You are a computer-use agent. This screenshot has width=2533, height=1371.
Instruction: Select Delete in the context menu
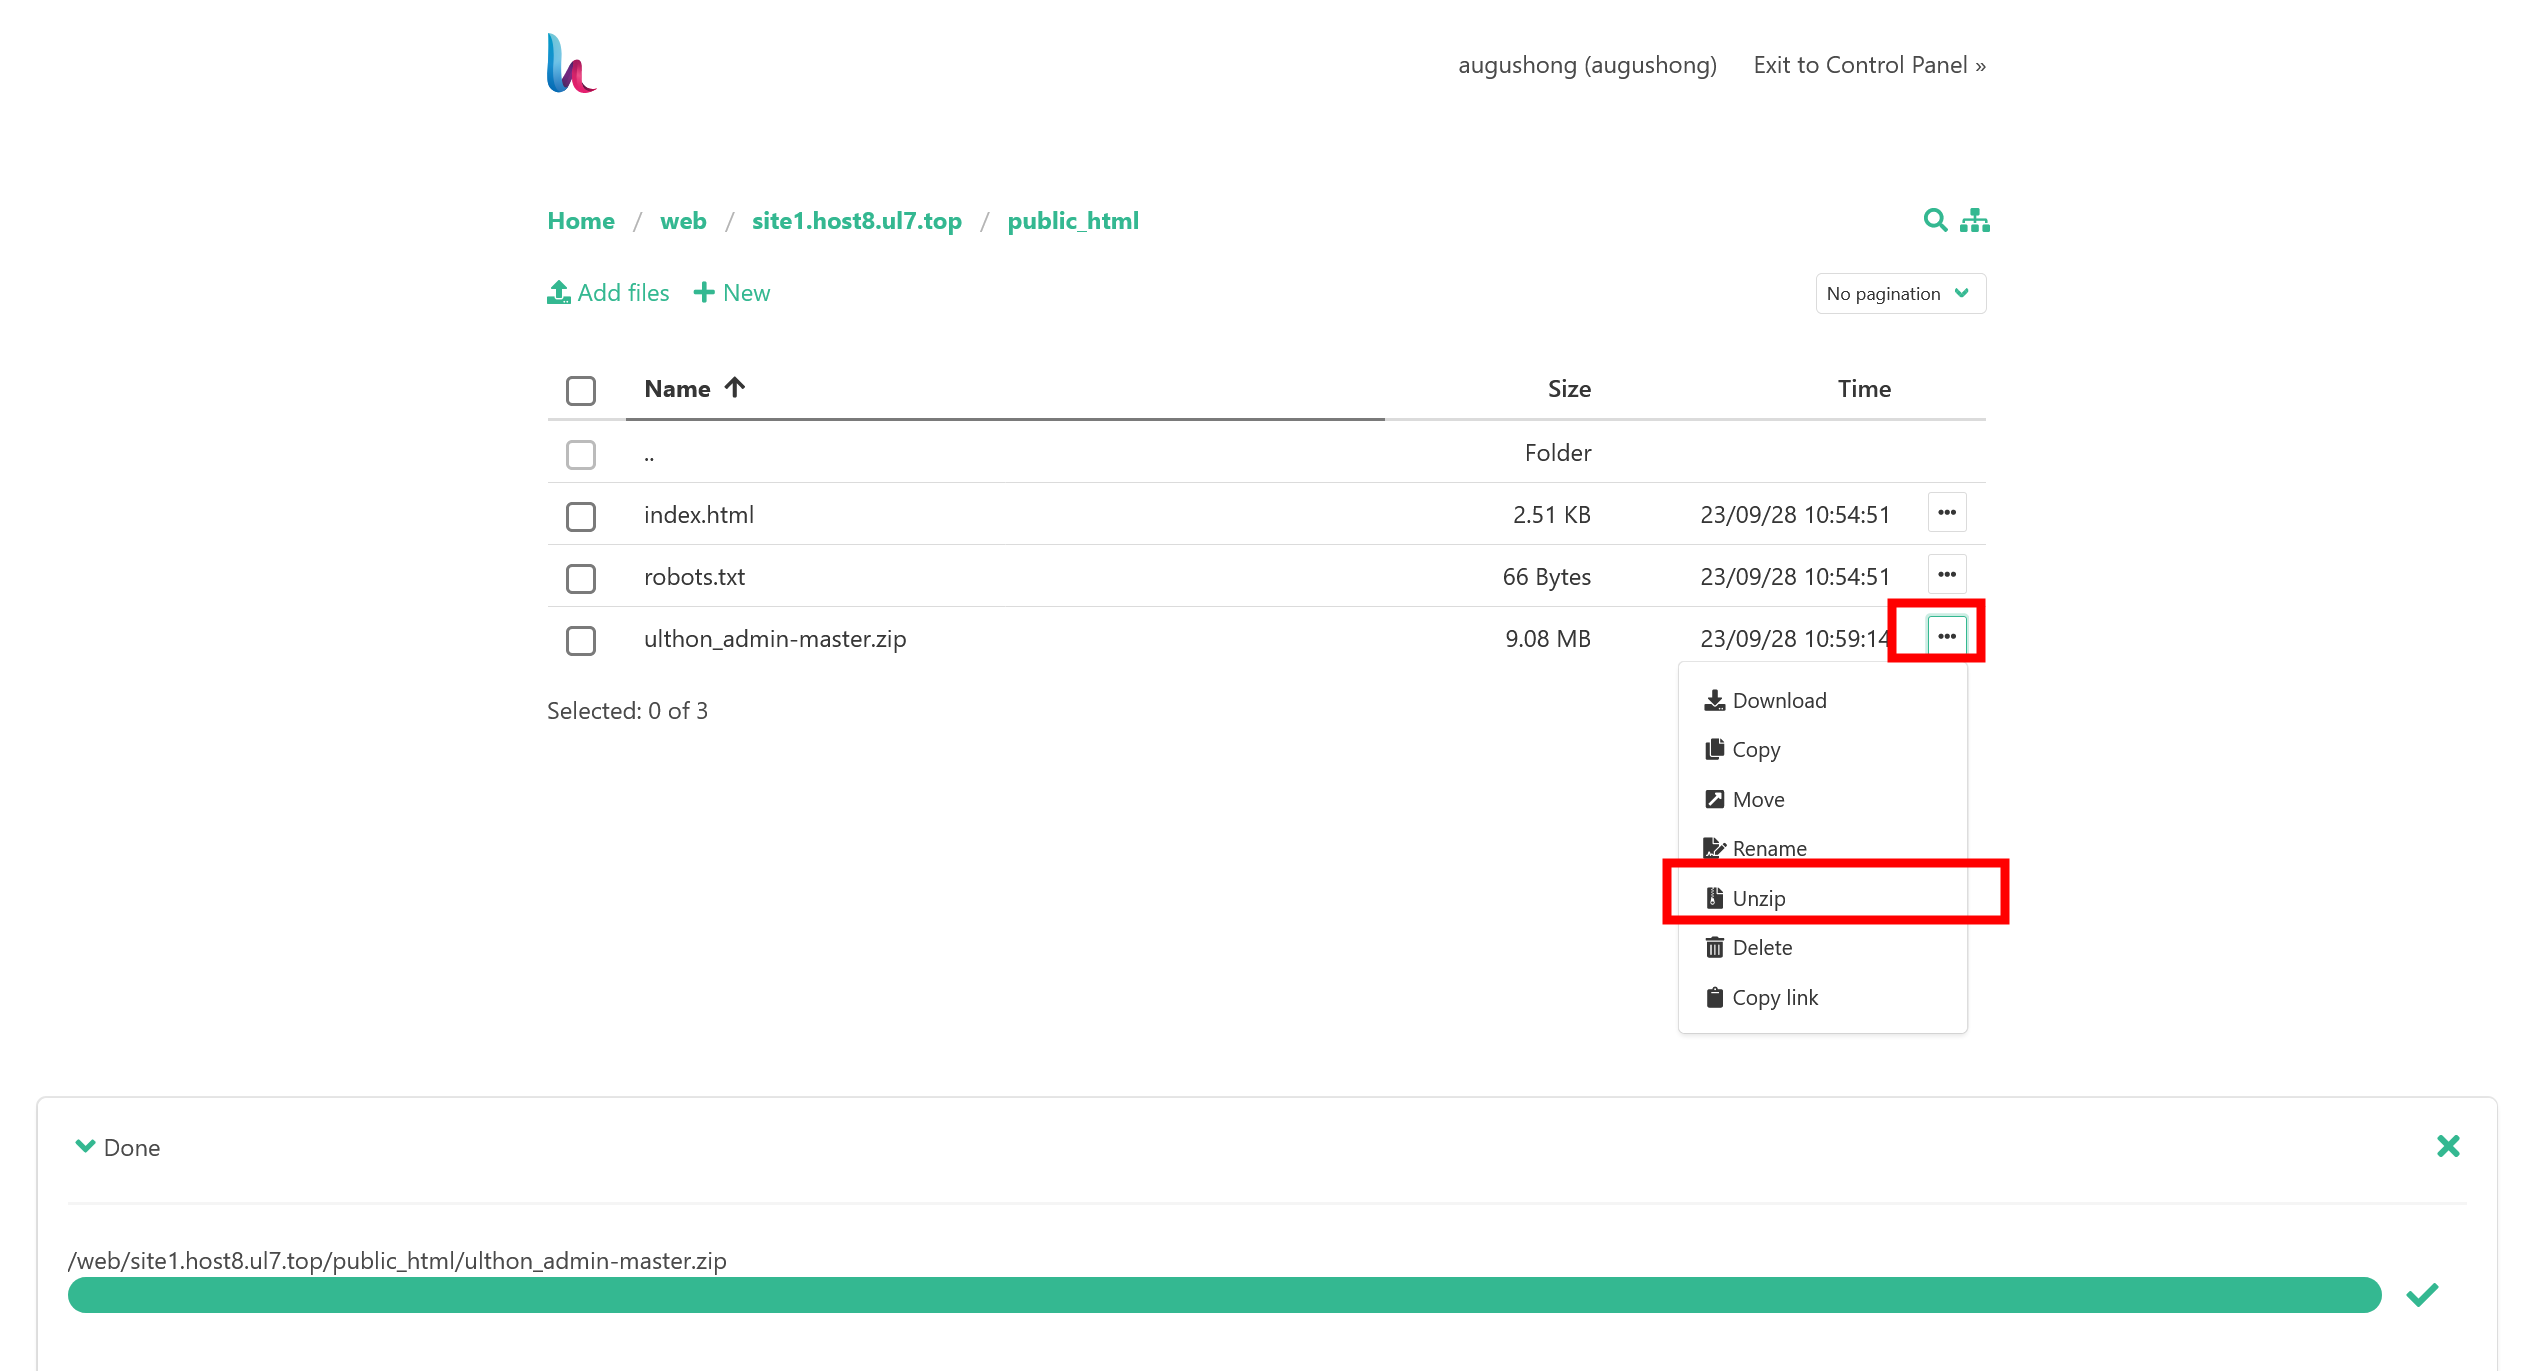[1761, 947]
